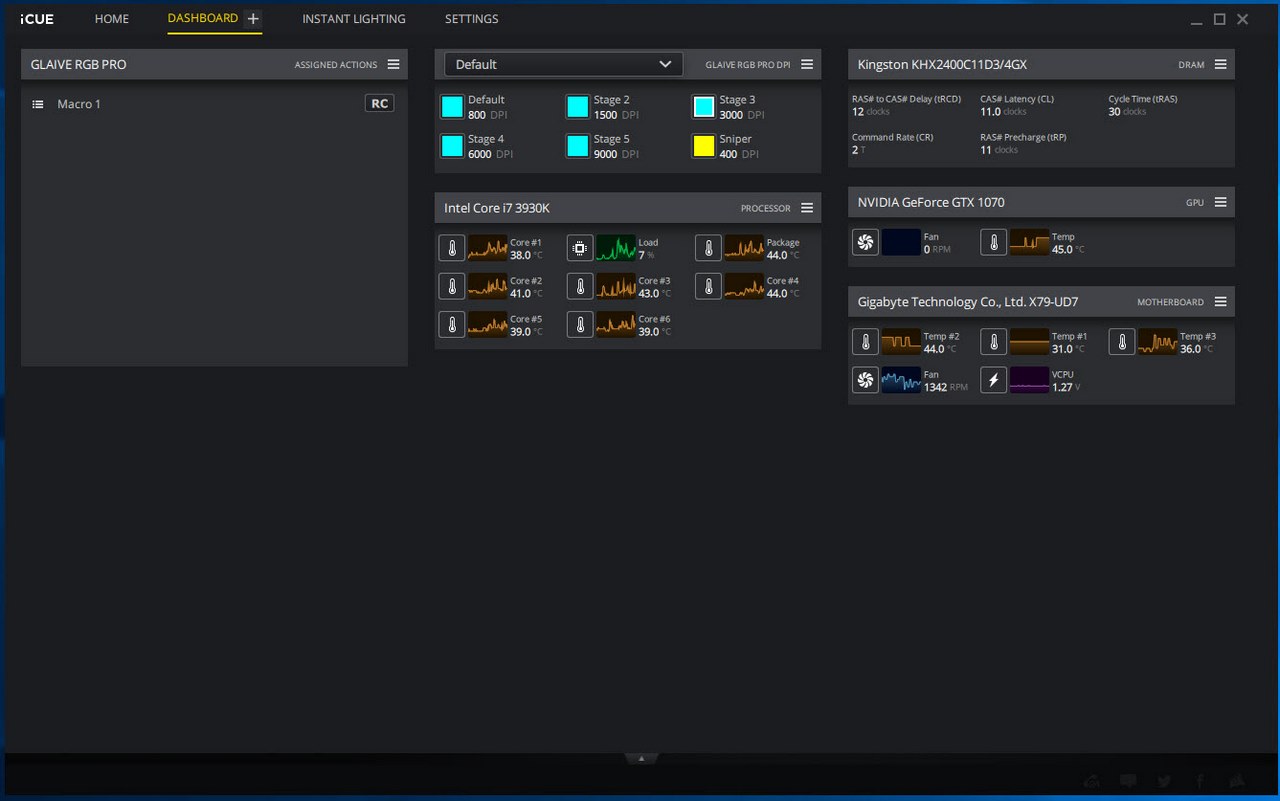The height and width of the screenshot is (801, 1280).
Task: Open the Twitter icon in bottom bar
Action: [1164, 782]
